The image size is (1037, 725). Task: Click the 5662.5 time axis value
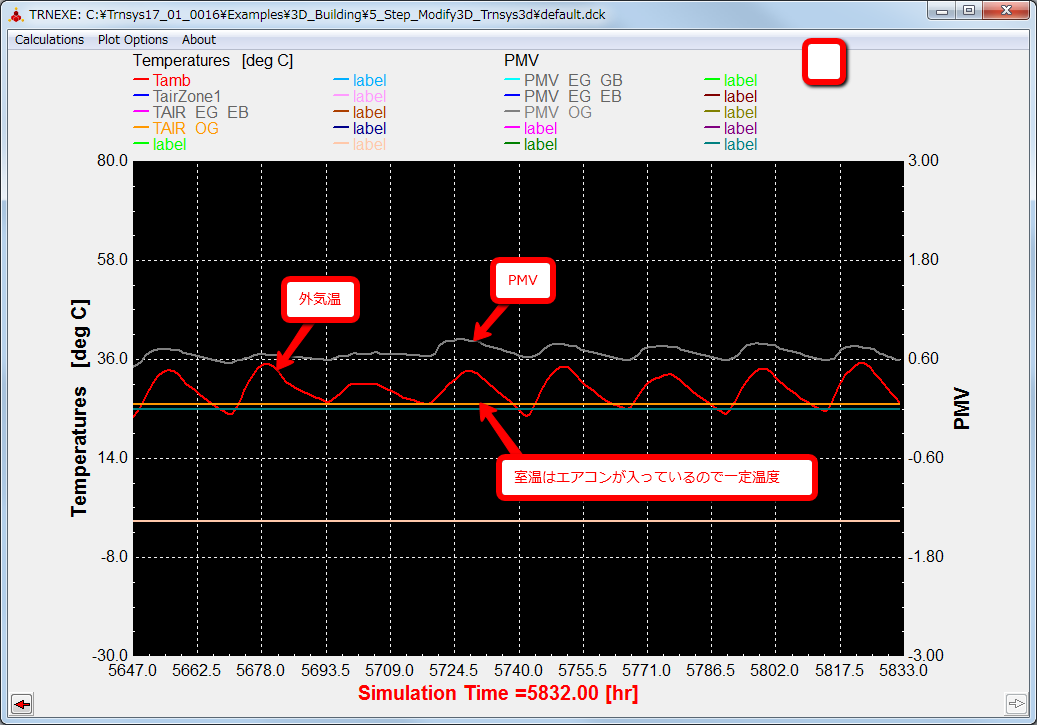[x=196, y=671]
